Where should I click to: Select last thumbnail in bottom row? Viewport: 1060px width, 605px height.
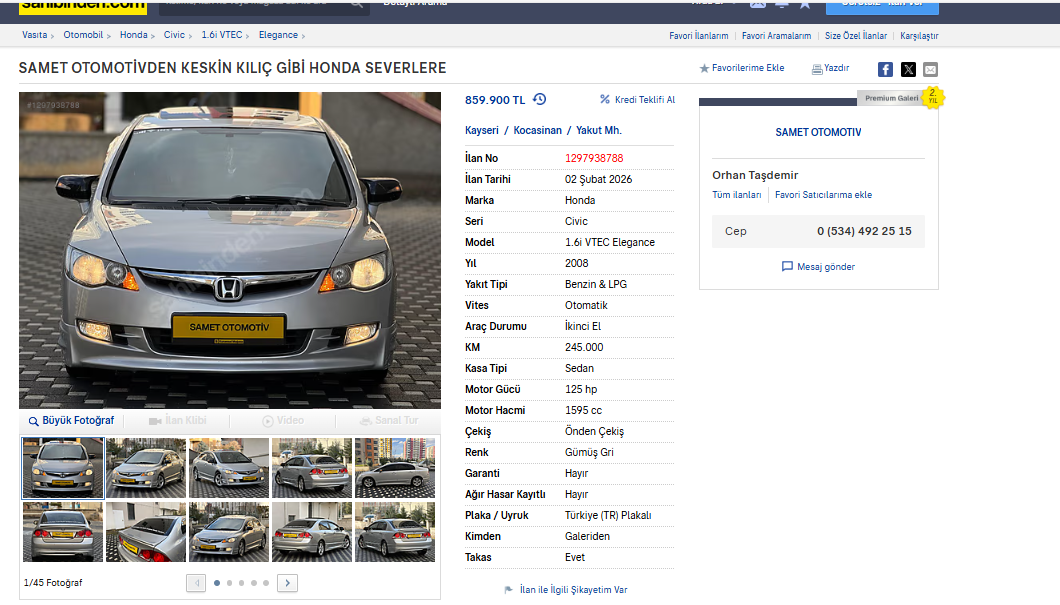(395, 532)
